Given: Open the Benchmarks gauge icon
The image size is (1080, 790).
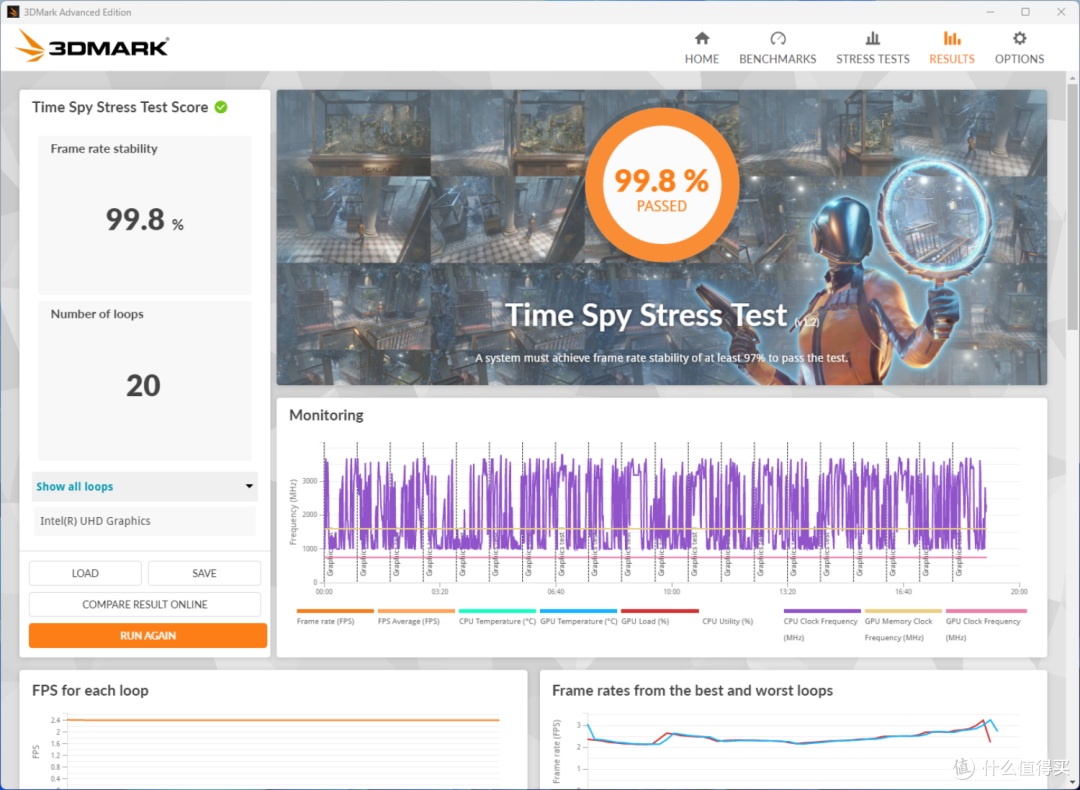Looking at the screenshot, I should click(x=777, y=39).
